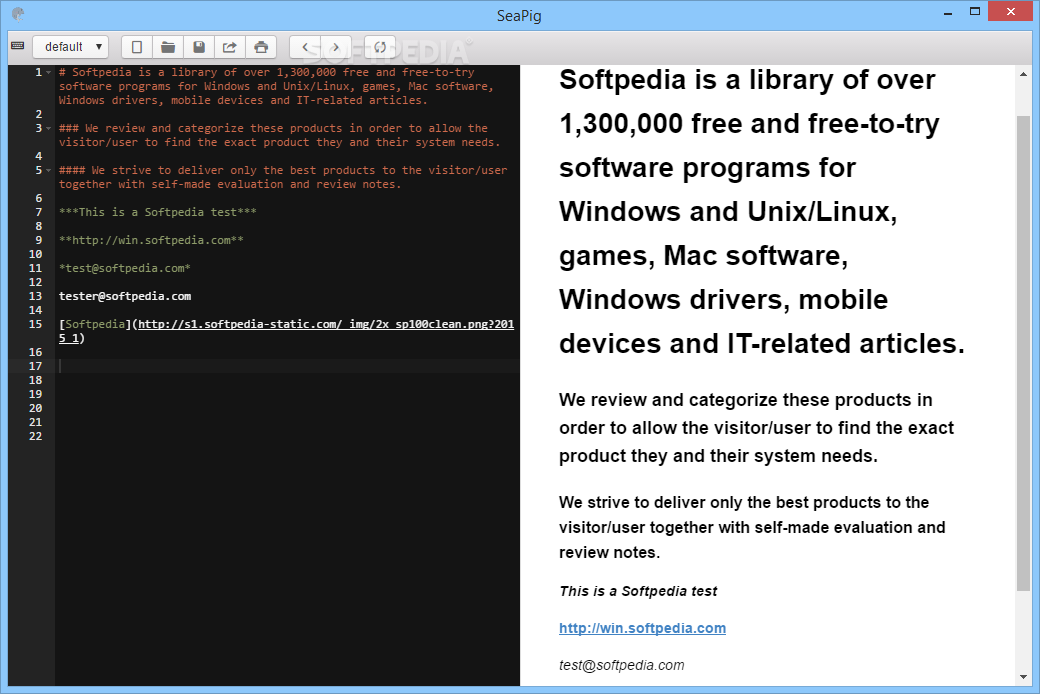
Task: Click line number 13 in the gutter
Action: tap(35, 297)
